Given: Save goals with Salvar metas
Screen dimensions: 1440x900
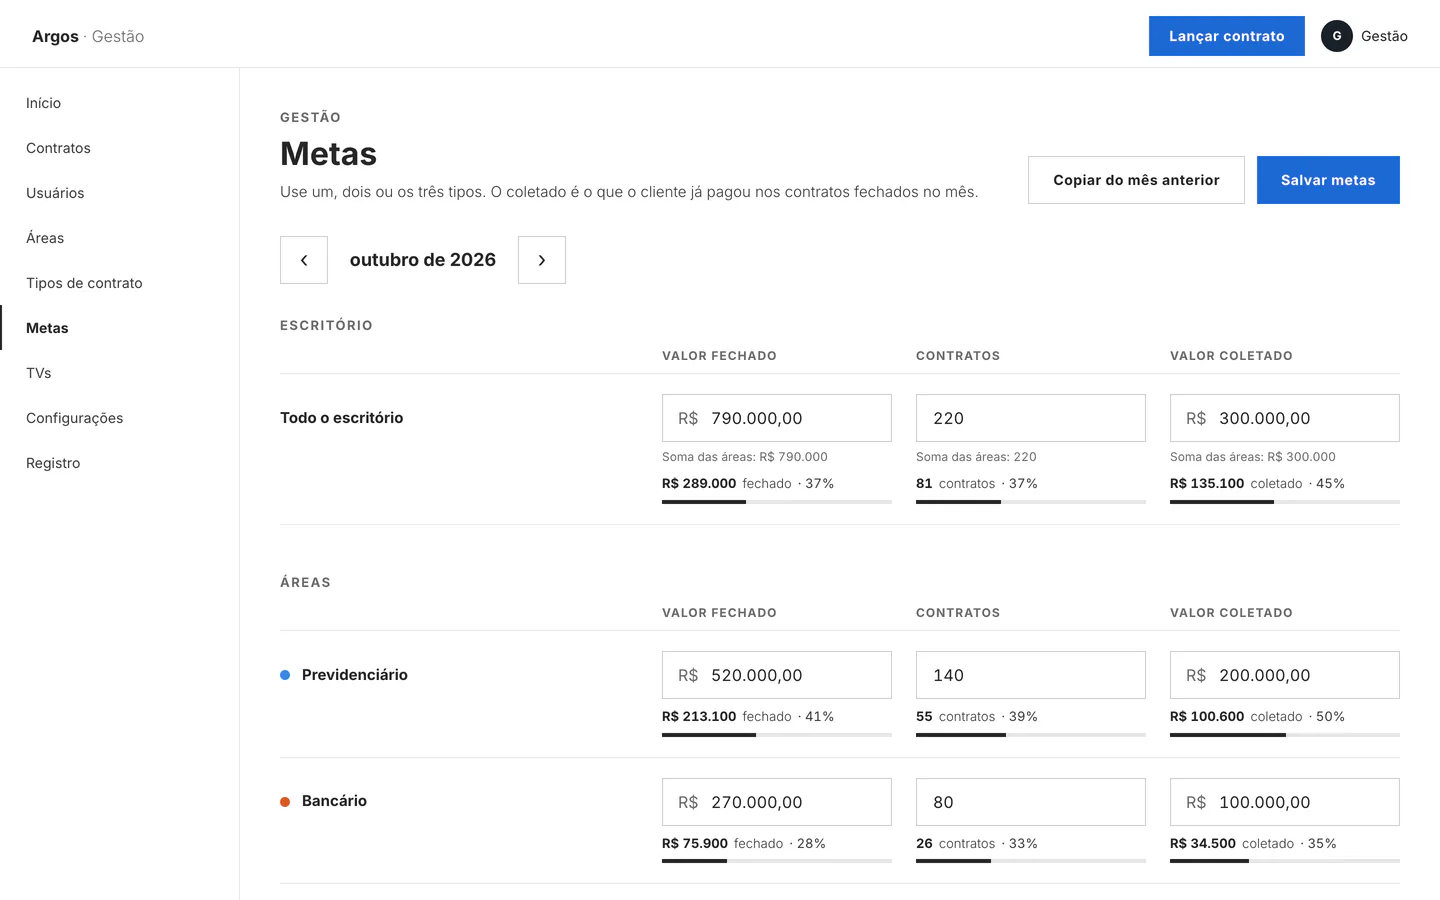Looking at the screenshot, I should click(1328, 180).
